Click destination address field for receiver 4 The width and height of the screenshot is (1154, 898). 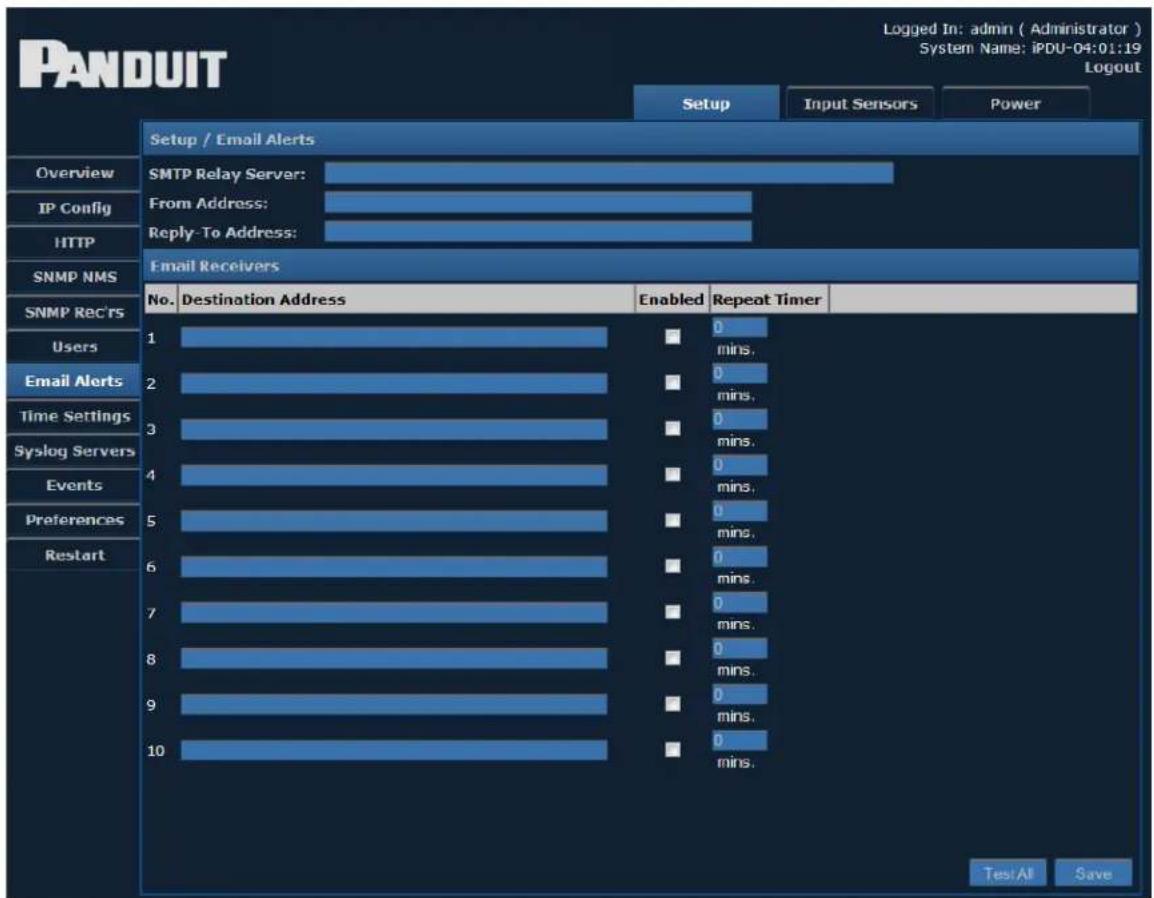pos(394,475)
